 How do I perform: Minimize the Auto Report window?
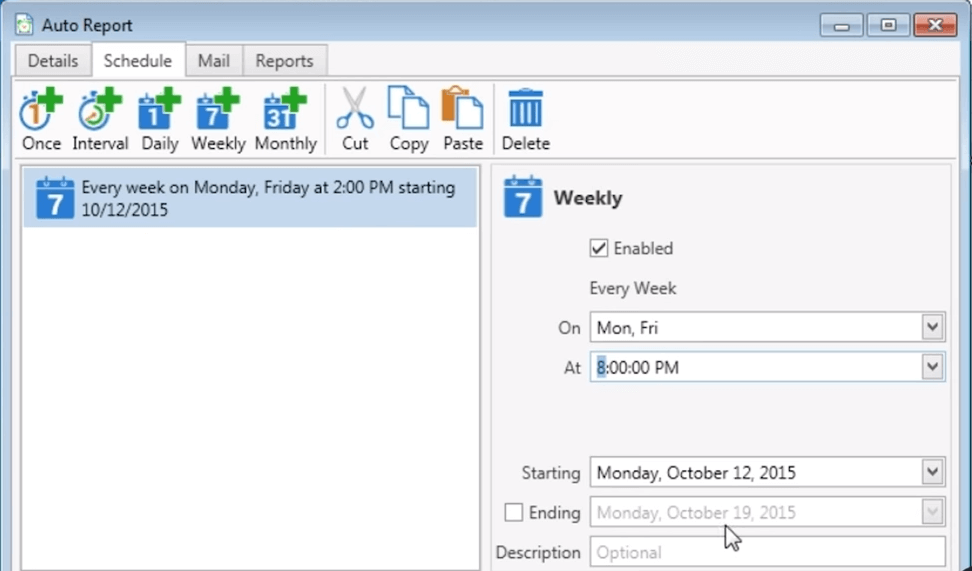click(x=841, y=25)
